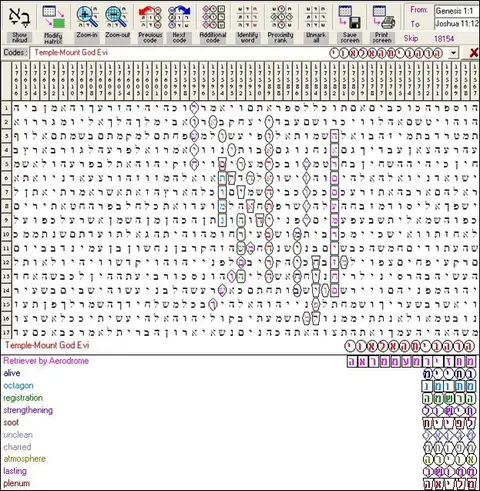Image resolution: width=480 pixels, height=491 pixels.
Task: Select the 'registration' term in the list
Action: tap(23, 398)
